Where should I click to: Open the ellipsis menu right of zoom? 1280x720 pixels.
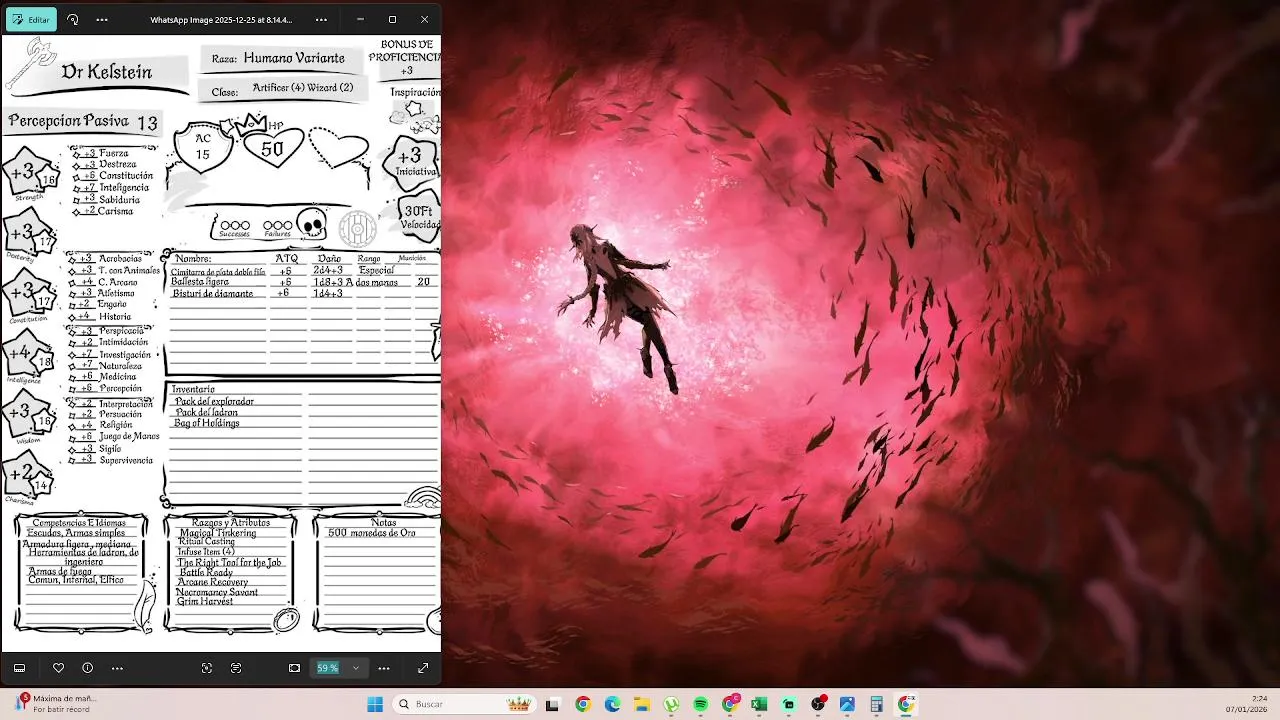point(384,668)
